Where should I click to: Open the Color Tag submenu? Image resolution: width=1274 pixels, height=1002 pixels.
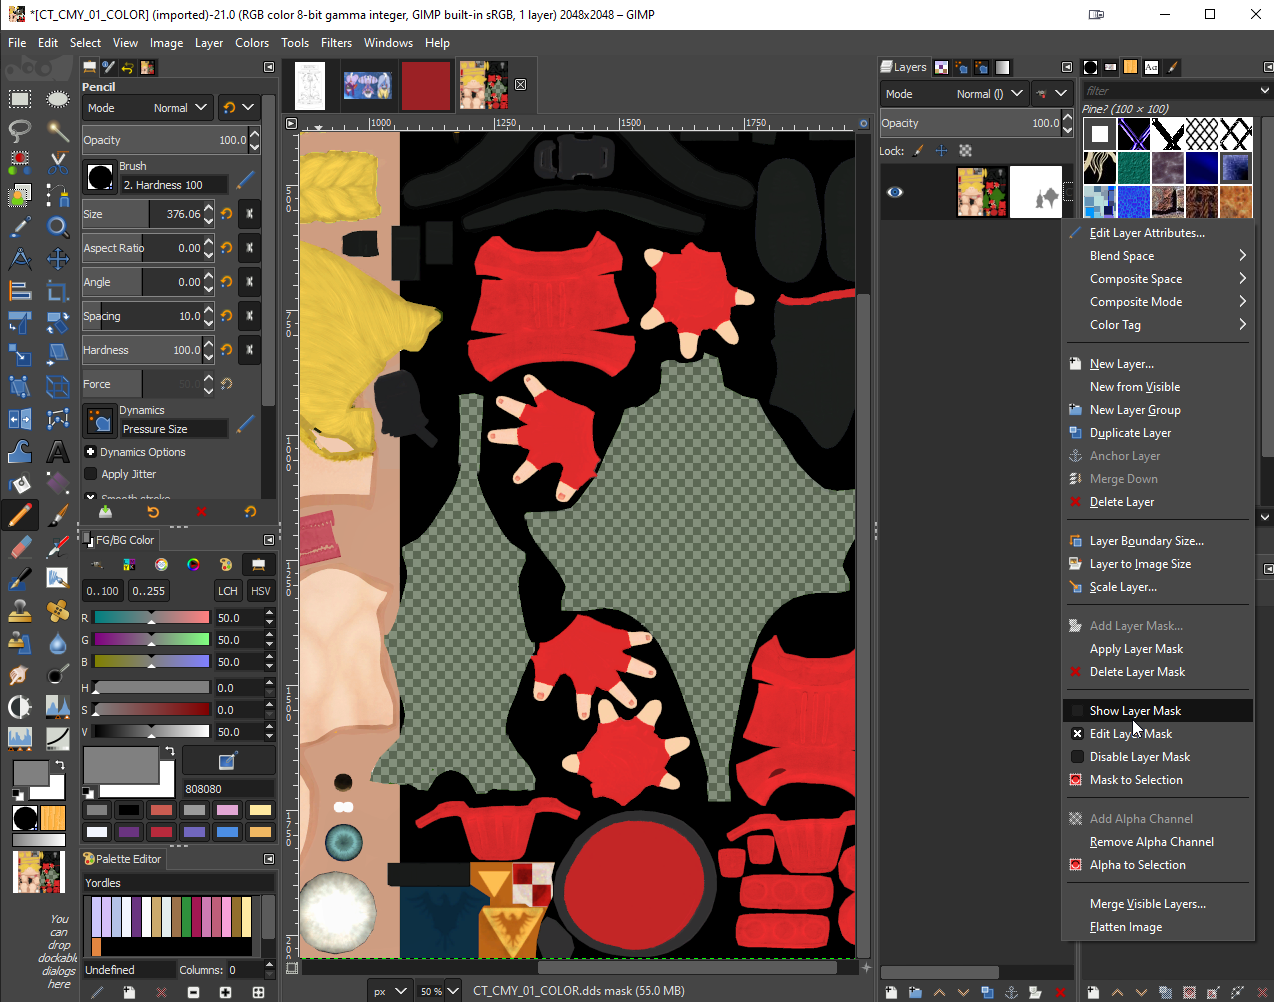tap(1157, 325)
